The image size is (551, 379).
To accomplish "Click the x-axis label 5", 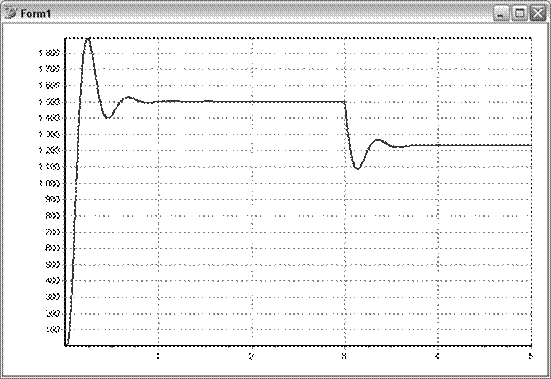I will pyautogui.click(x=530, y=356).
